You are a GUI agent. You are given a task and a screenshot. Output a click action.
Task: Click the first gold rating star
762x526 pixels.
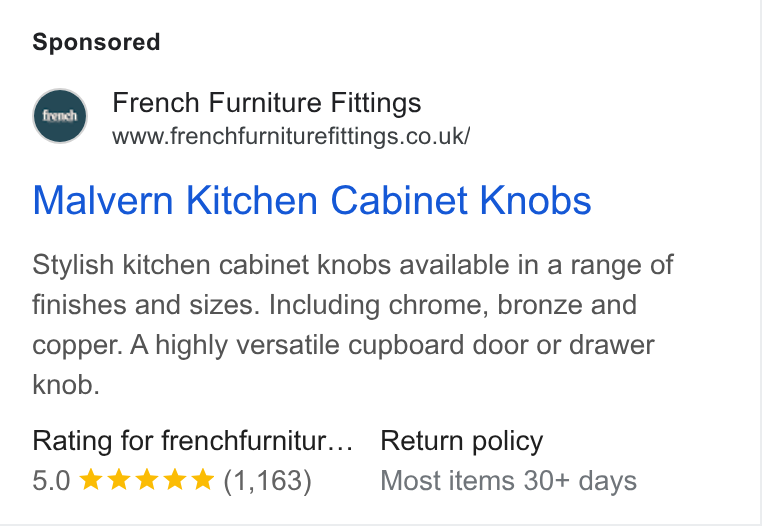tap(90, 480)
